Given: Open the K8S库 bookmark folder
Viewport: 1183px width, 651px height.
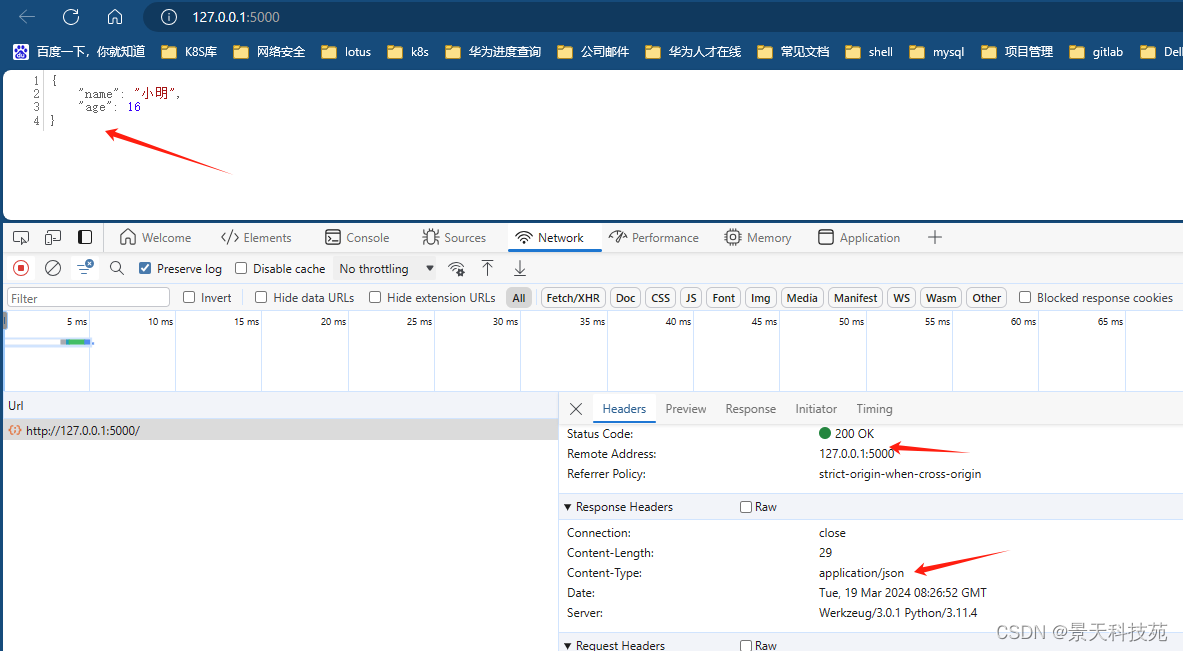Looking at the screenshot, I should click(x=189, y=51).
